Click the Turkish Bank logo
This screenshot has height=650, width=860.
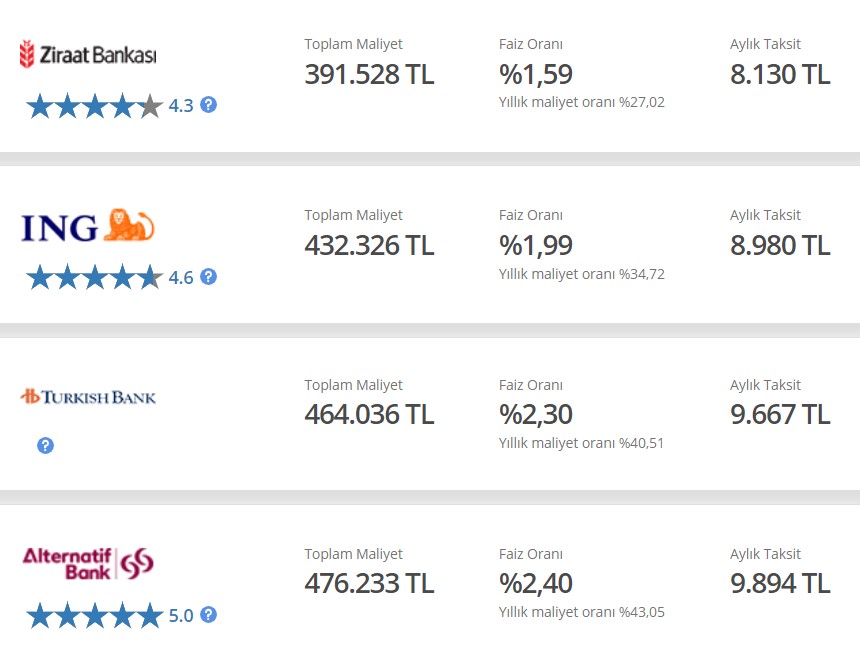(x=88, y=397)
